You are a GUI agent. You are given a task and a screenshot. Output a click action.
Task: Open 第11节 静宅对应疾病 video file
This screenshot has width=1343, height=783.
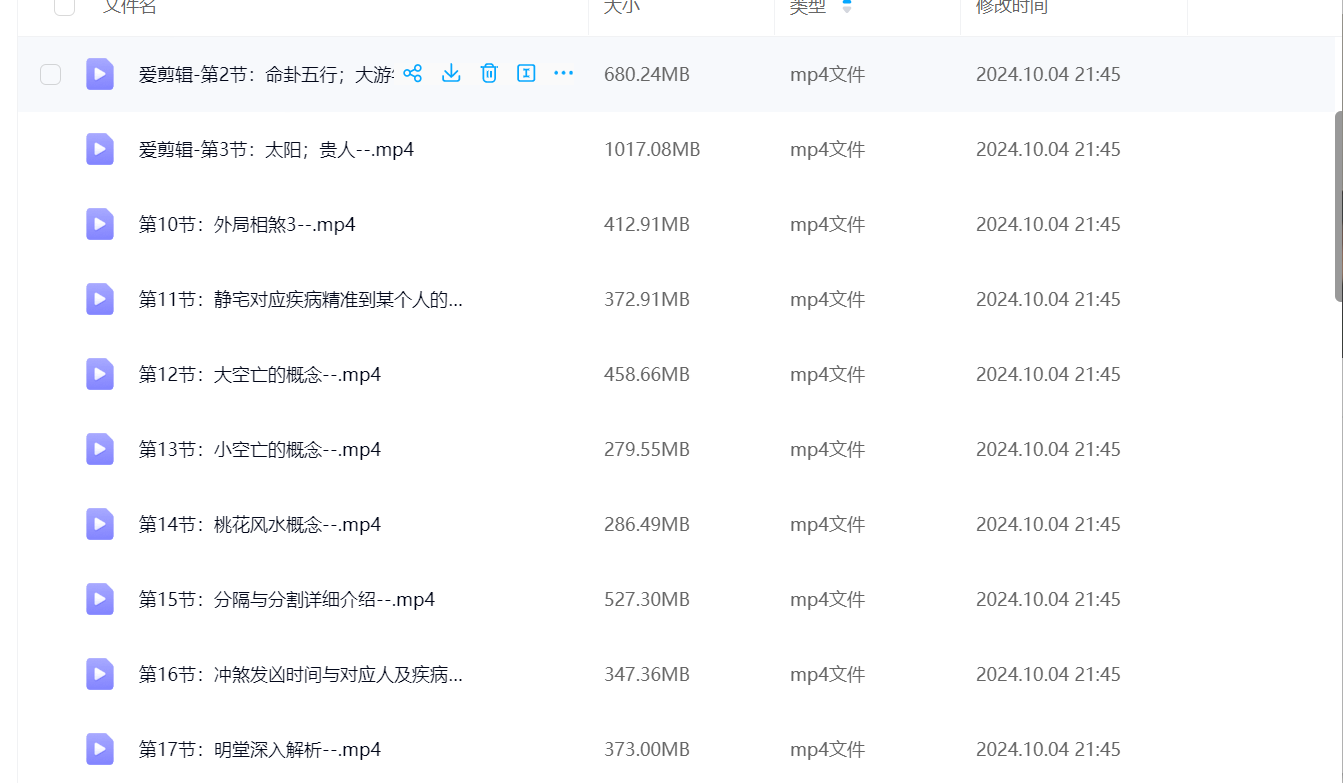(300, 300)
